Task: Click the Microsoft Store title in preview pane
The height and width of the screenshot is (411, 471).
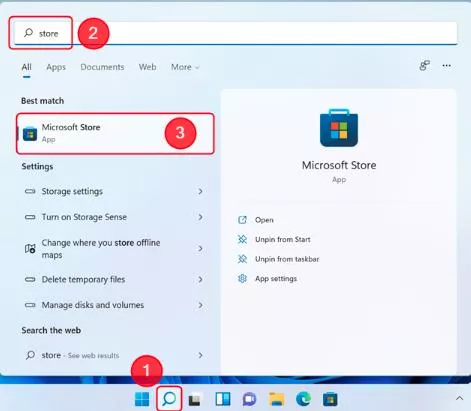Action: [x=339, y=165]
